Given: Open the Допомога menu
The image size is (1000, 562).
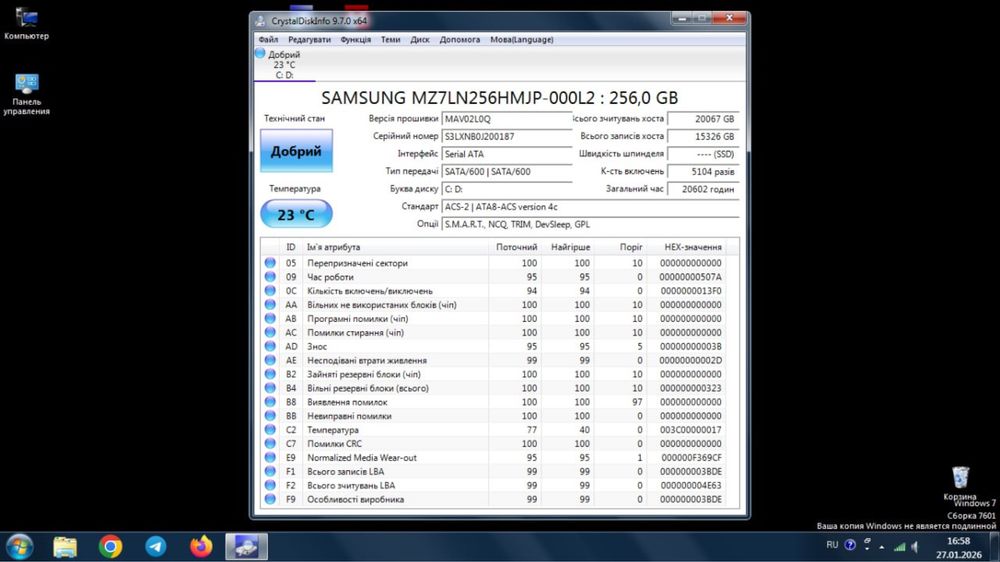Looking at the screenshot, I should 460,40.
